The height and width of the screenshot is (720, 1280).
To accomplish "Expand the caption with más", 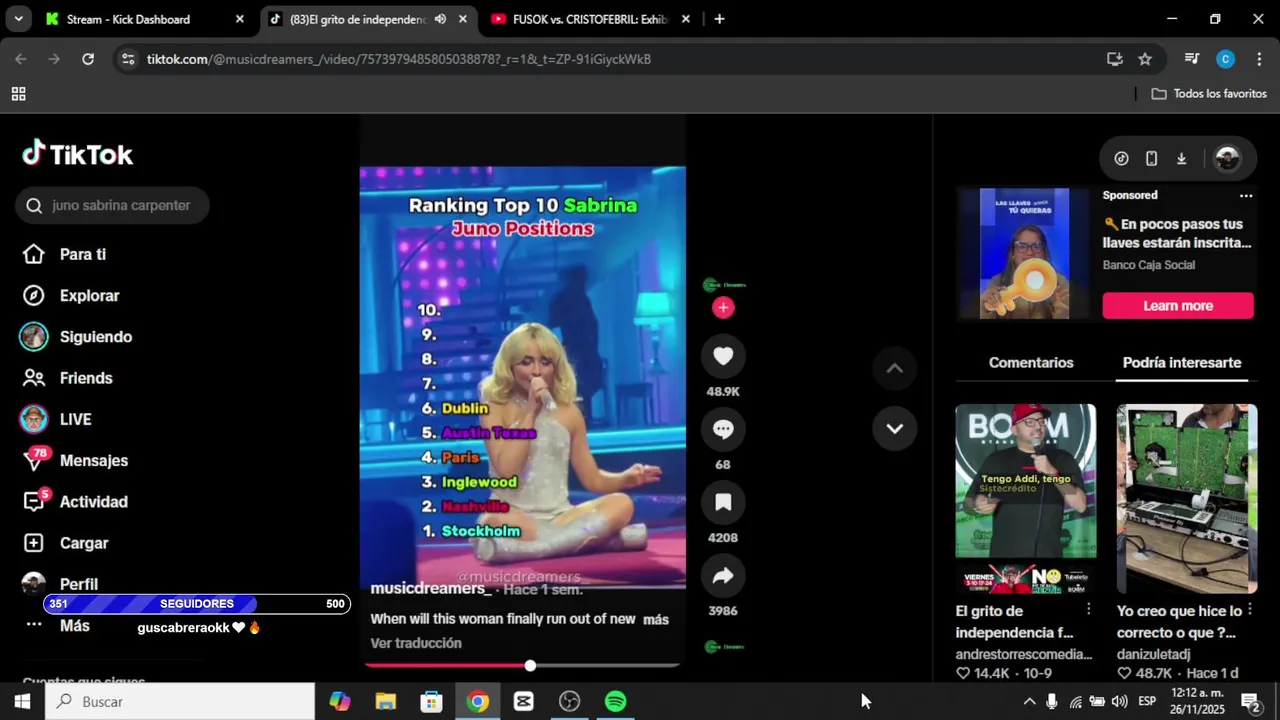I will 656,620.
